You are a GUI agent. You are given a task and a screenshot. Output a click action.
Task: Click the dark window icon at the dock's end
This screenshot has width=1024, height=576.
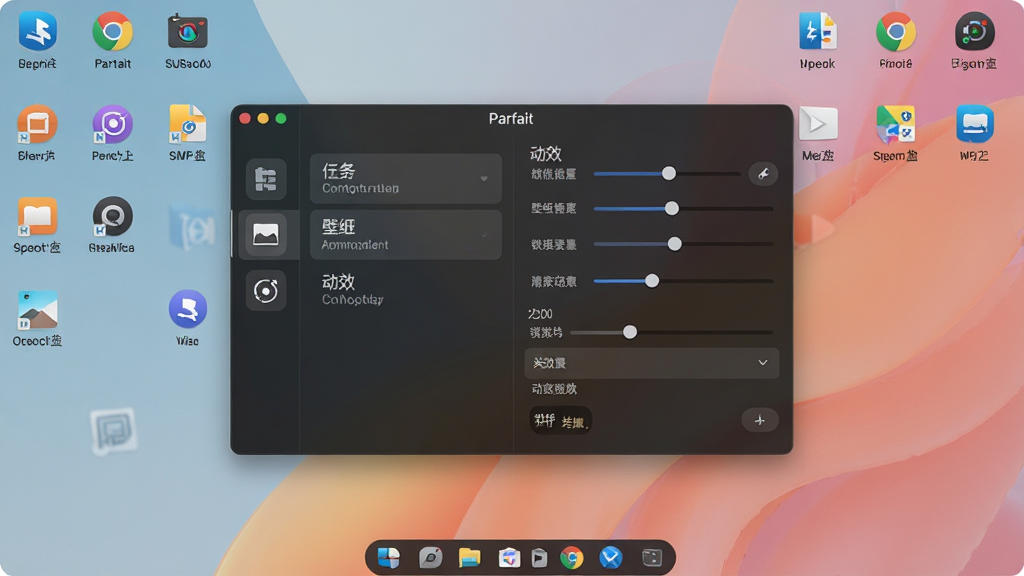[652, 558]
